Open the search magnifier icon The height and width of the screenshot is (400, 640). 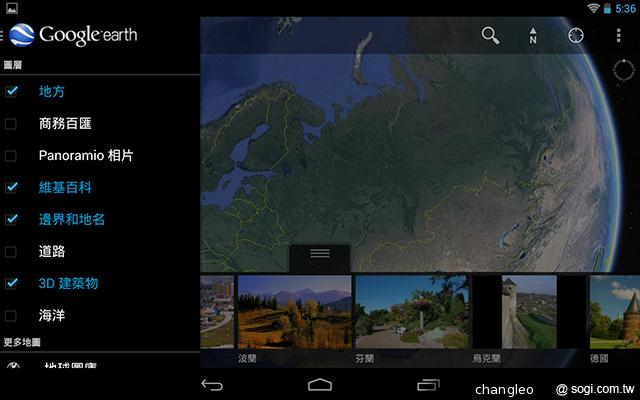pyautogui.click(x=490, y=36)
